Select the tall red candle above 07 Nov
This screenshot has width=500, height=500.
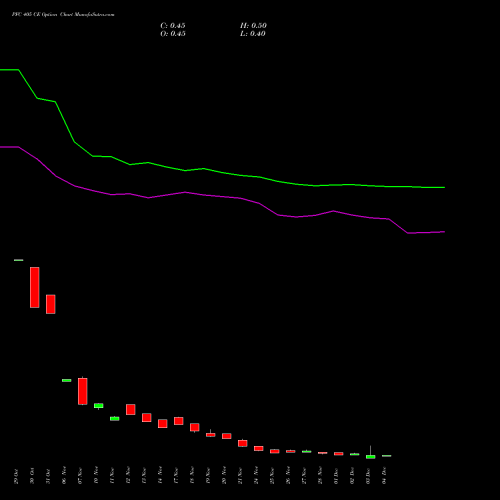click(83, 391)
